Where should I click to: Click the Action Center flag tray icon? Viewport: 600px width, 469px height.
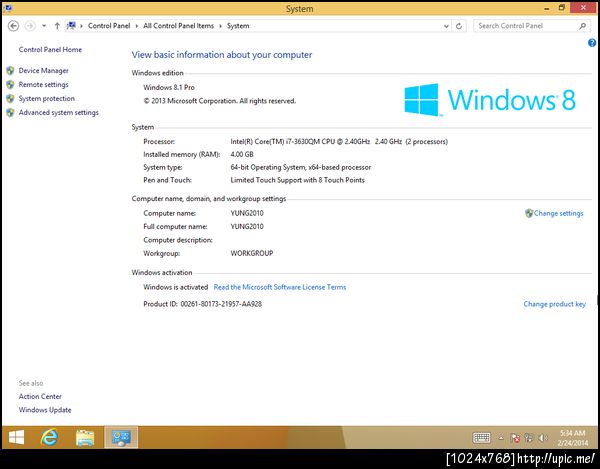(x=515, y=438)
